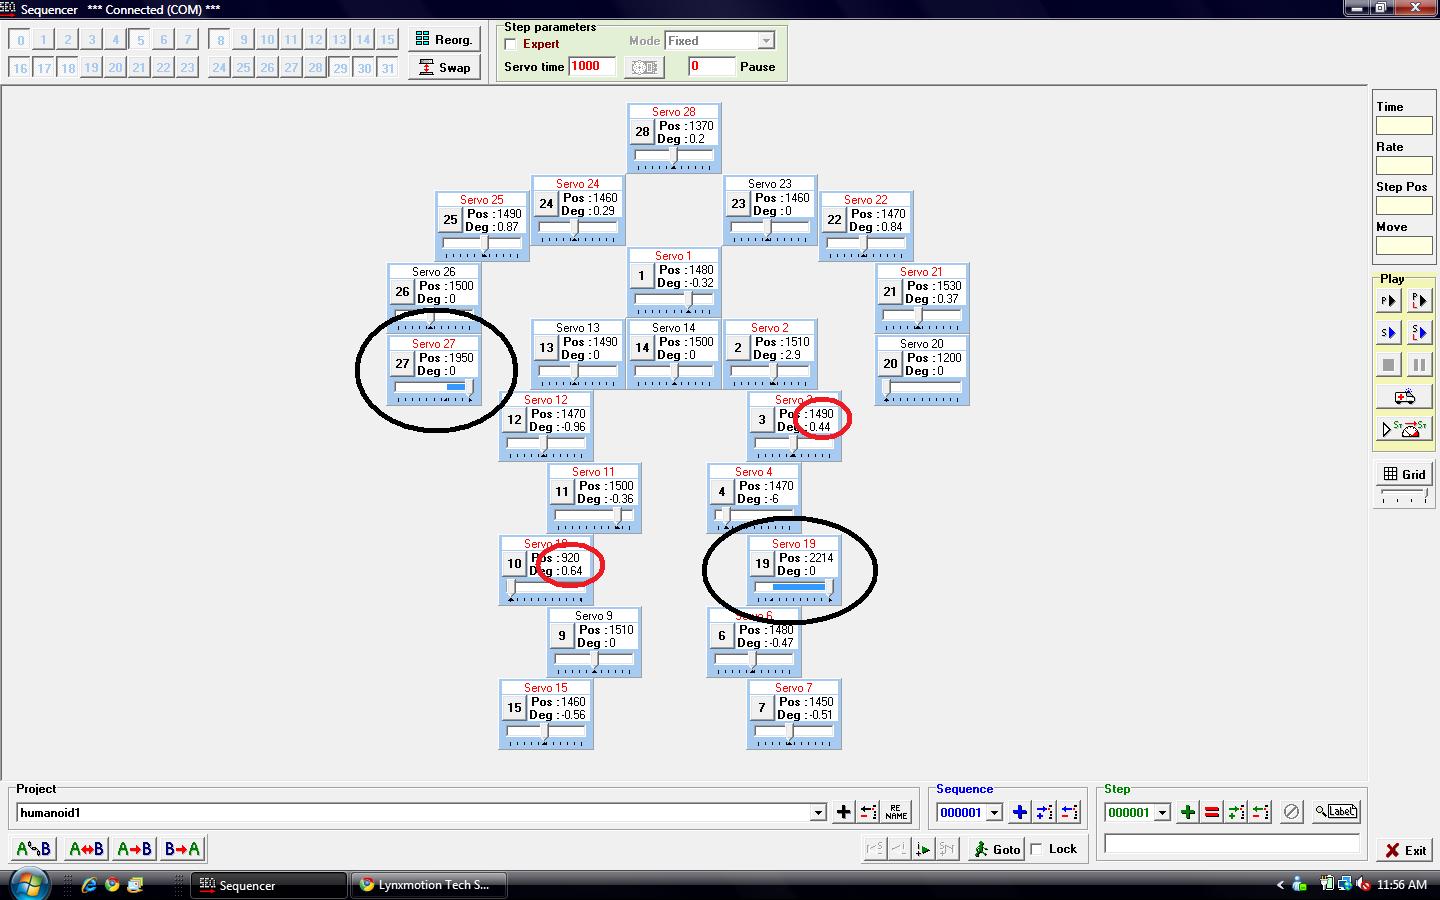Click the A copy to B icon
The image size is (1440, 900).
tap(134, 849)
